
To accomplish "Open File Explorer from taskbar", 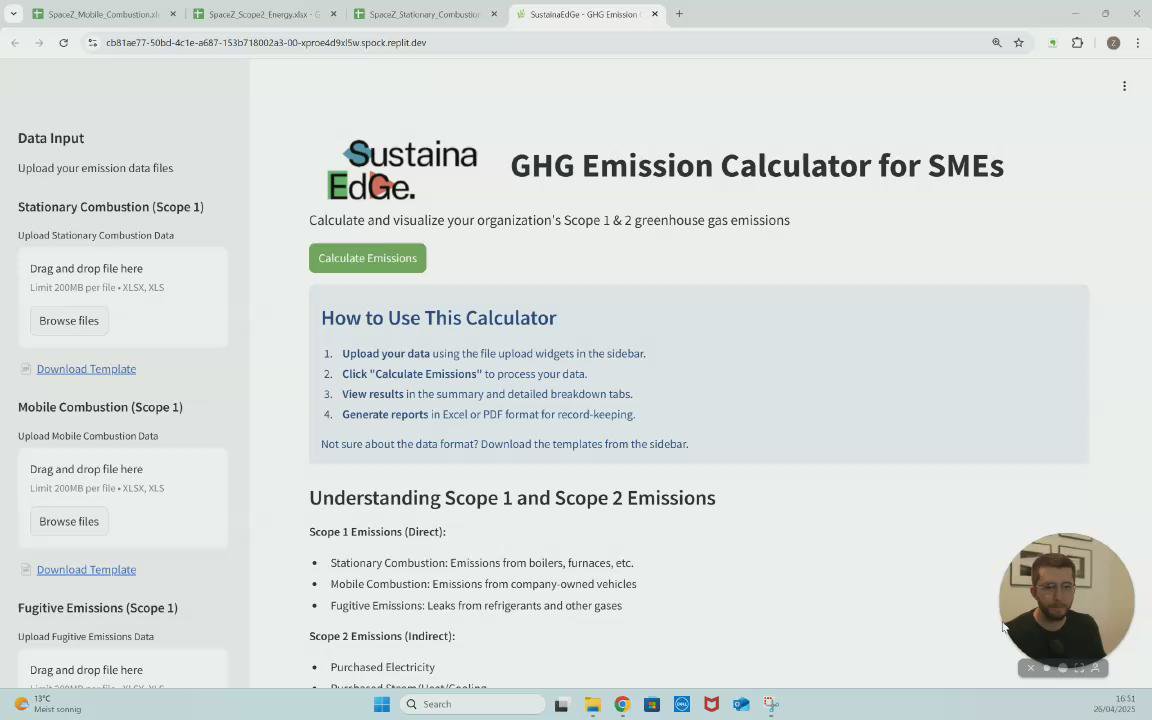I will [593, 705].
